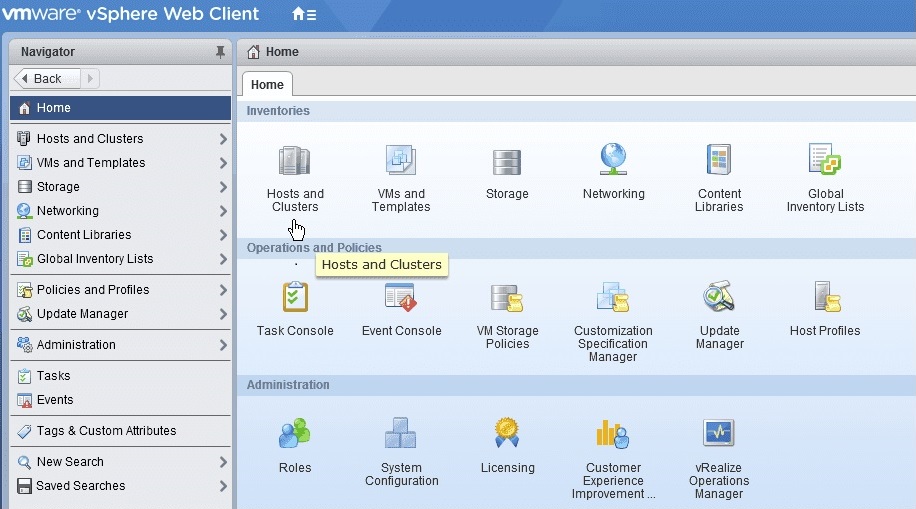916x509 pixels.
Task: Click the Storage inventory icon
Action: click(507, 161)
